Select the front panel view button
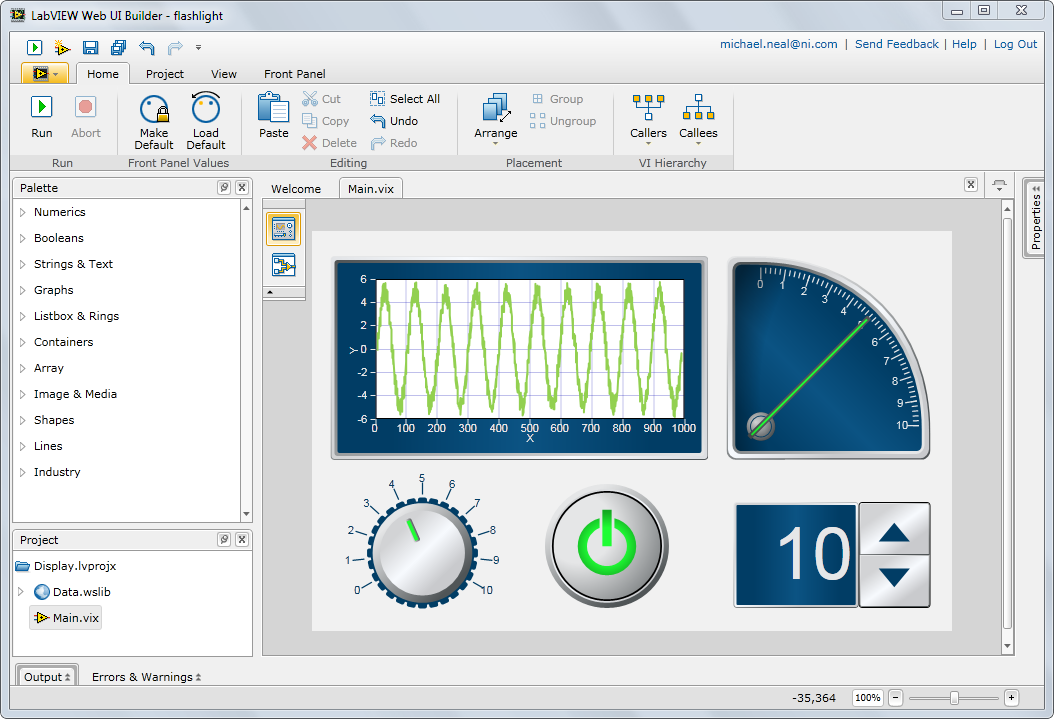This screenshot has height=719, width=1054. (x=283, y=229)
